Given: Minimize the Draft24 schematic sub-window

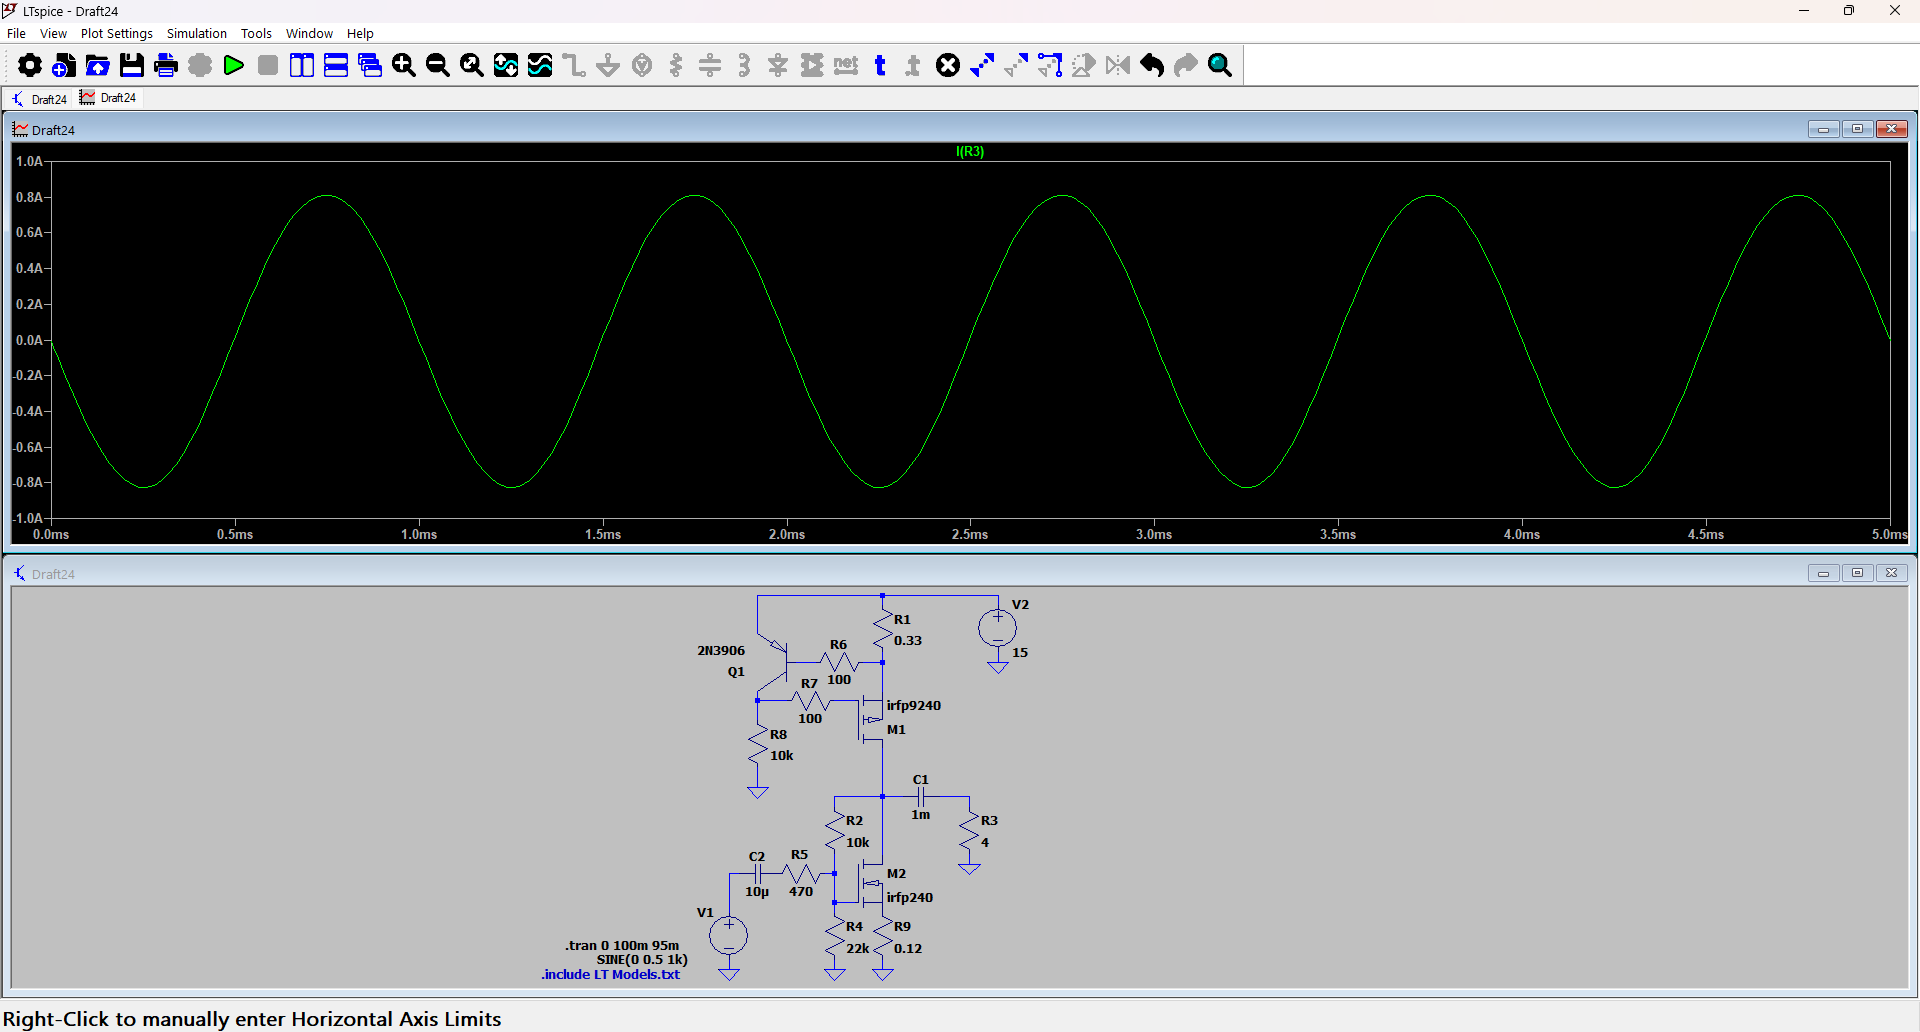Looking at the screenshot, I should 1823,573.
